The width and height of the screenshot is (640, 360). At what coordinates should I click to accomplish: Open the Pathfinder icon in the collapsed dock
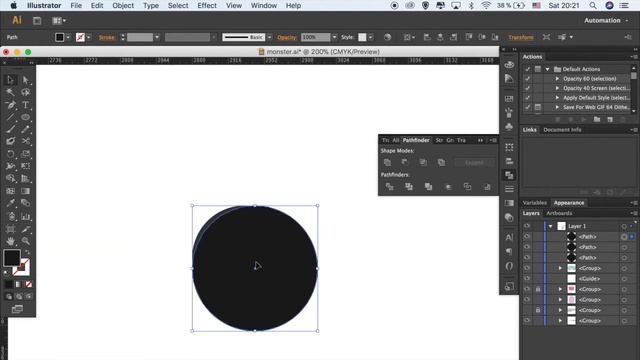pyautogui.click(x=509, y=175)
